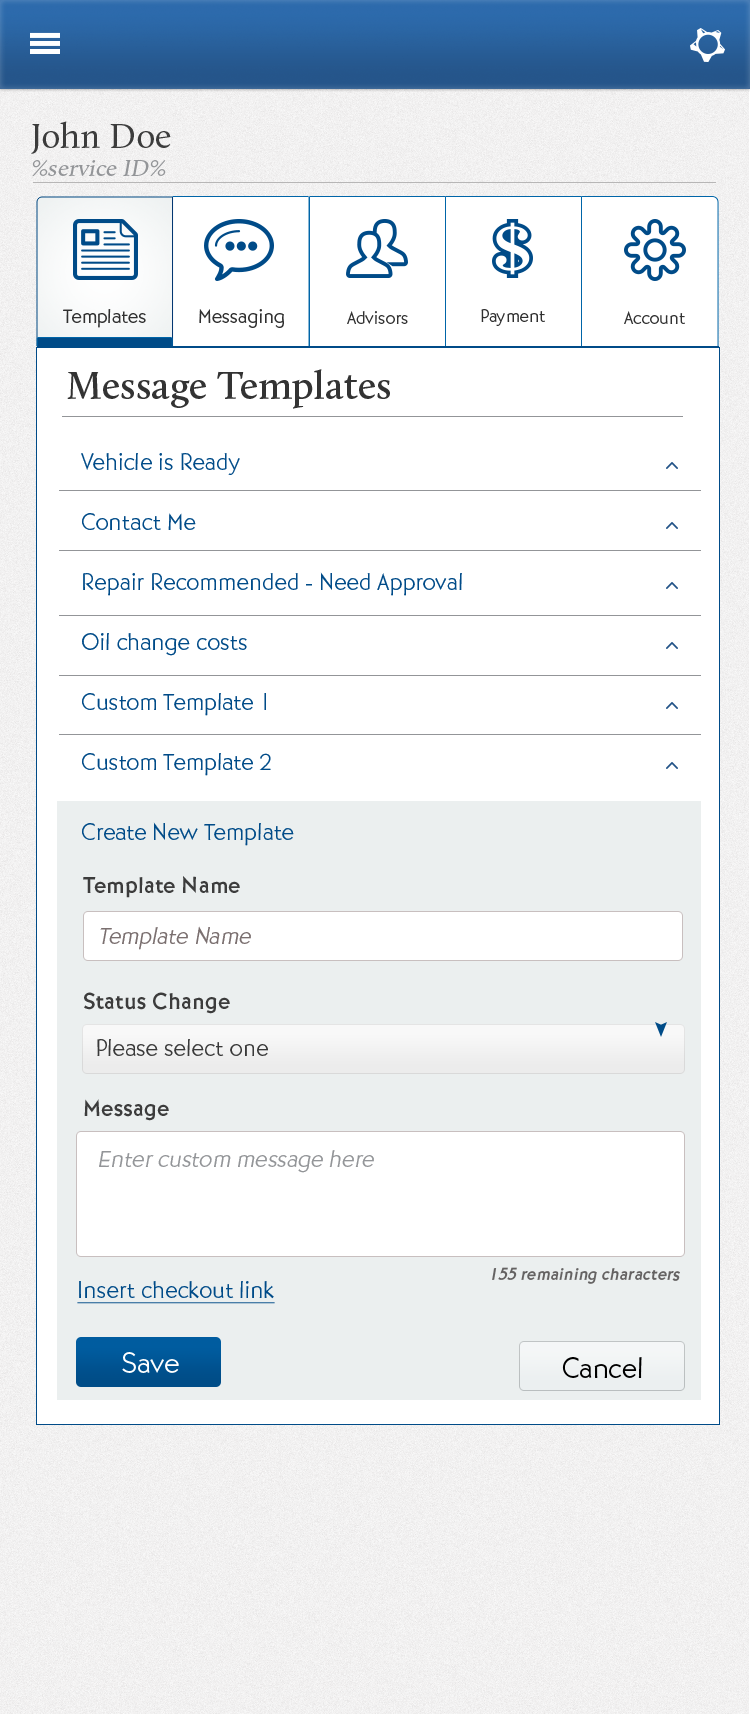Click the Create New Template heading
Viewport: 750px width, 1714px height.
187,832
